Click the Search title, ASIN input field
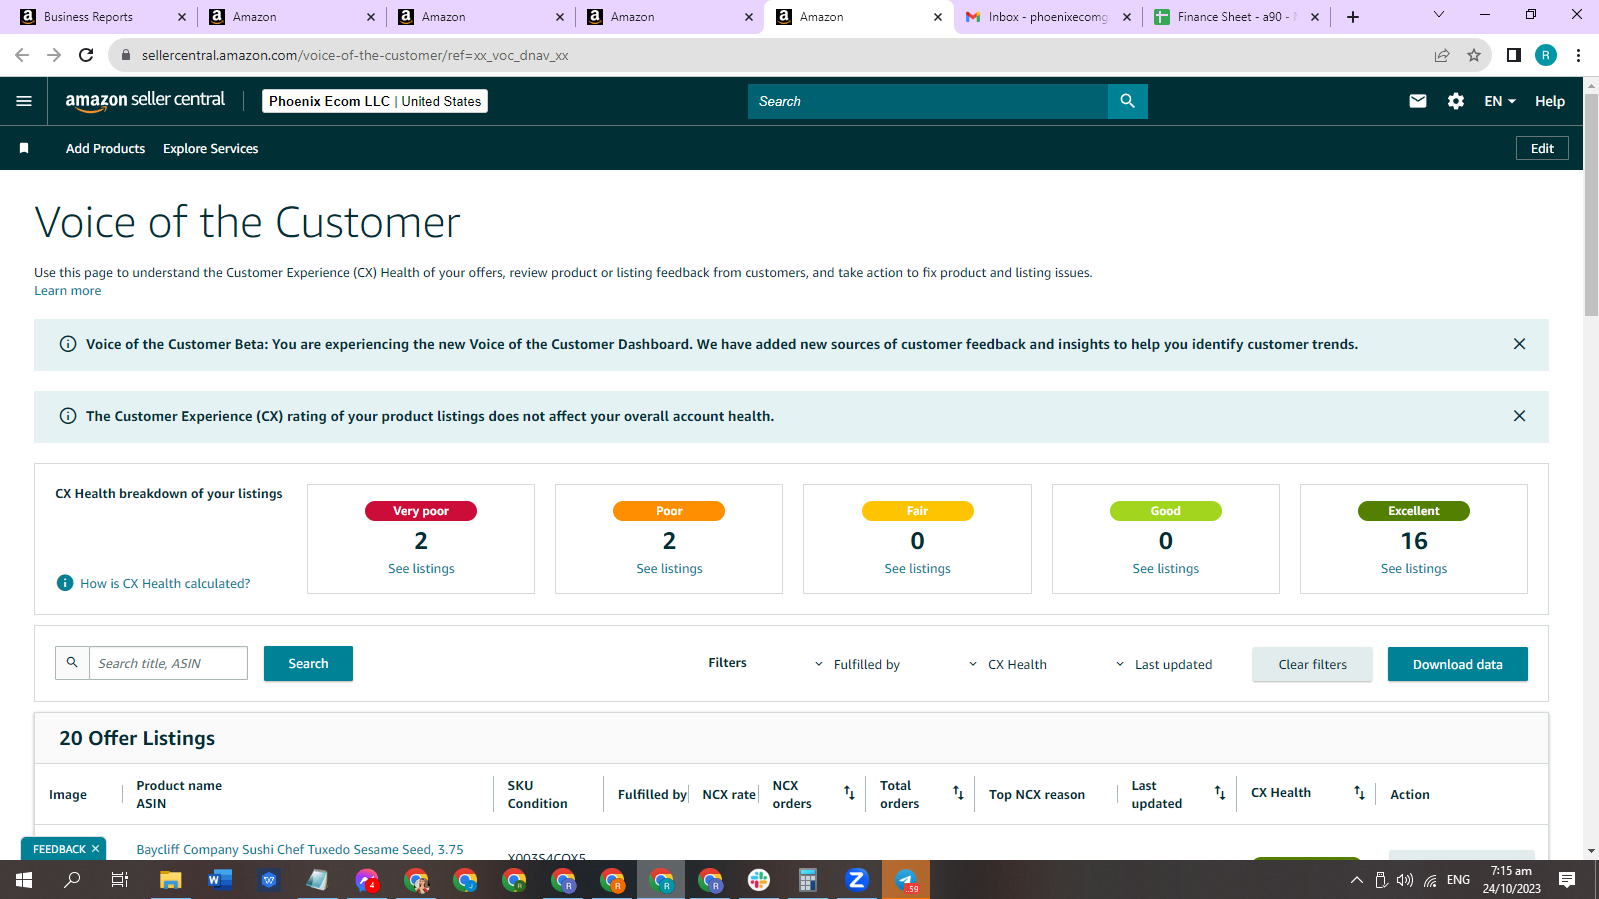The width and height of the screenshot is (1599, 899). tap(168, 663)
